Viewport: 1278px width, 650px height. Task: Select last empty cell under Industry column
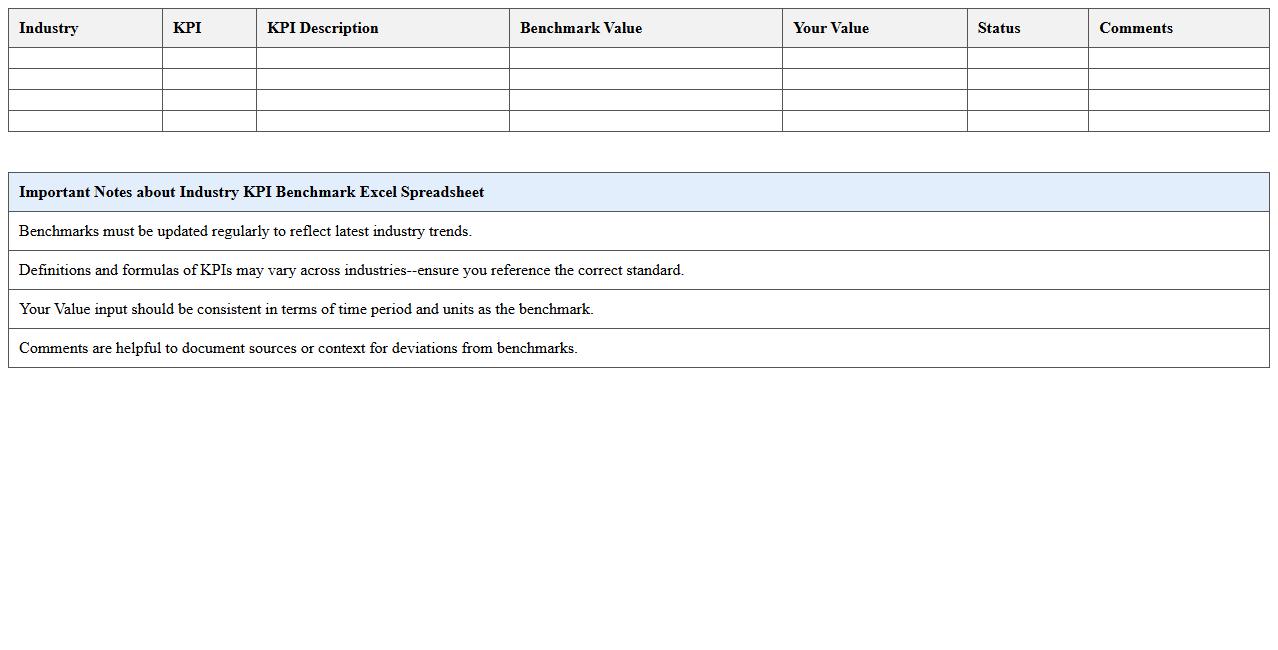[x=85, y=121]
